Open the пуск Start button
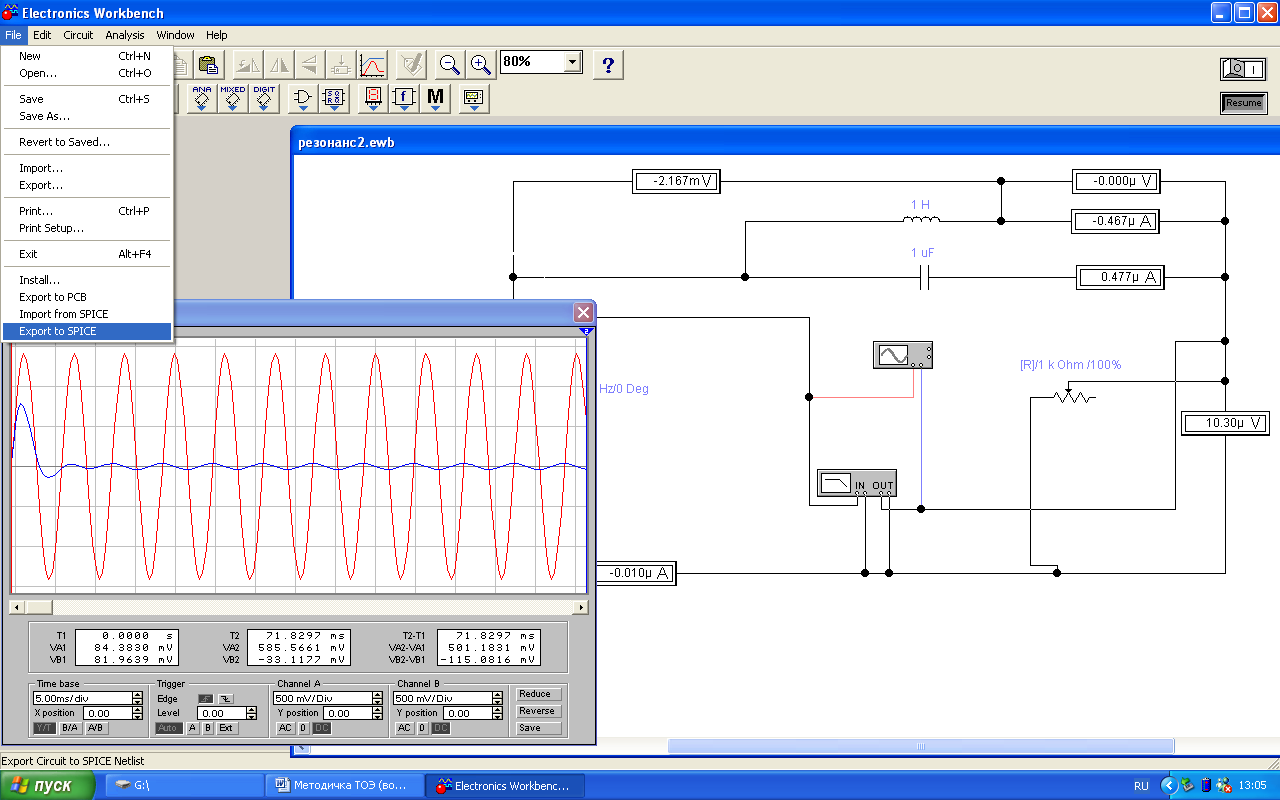The width and height of the screenshot is (1280, 800). coord(47,785)
